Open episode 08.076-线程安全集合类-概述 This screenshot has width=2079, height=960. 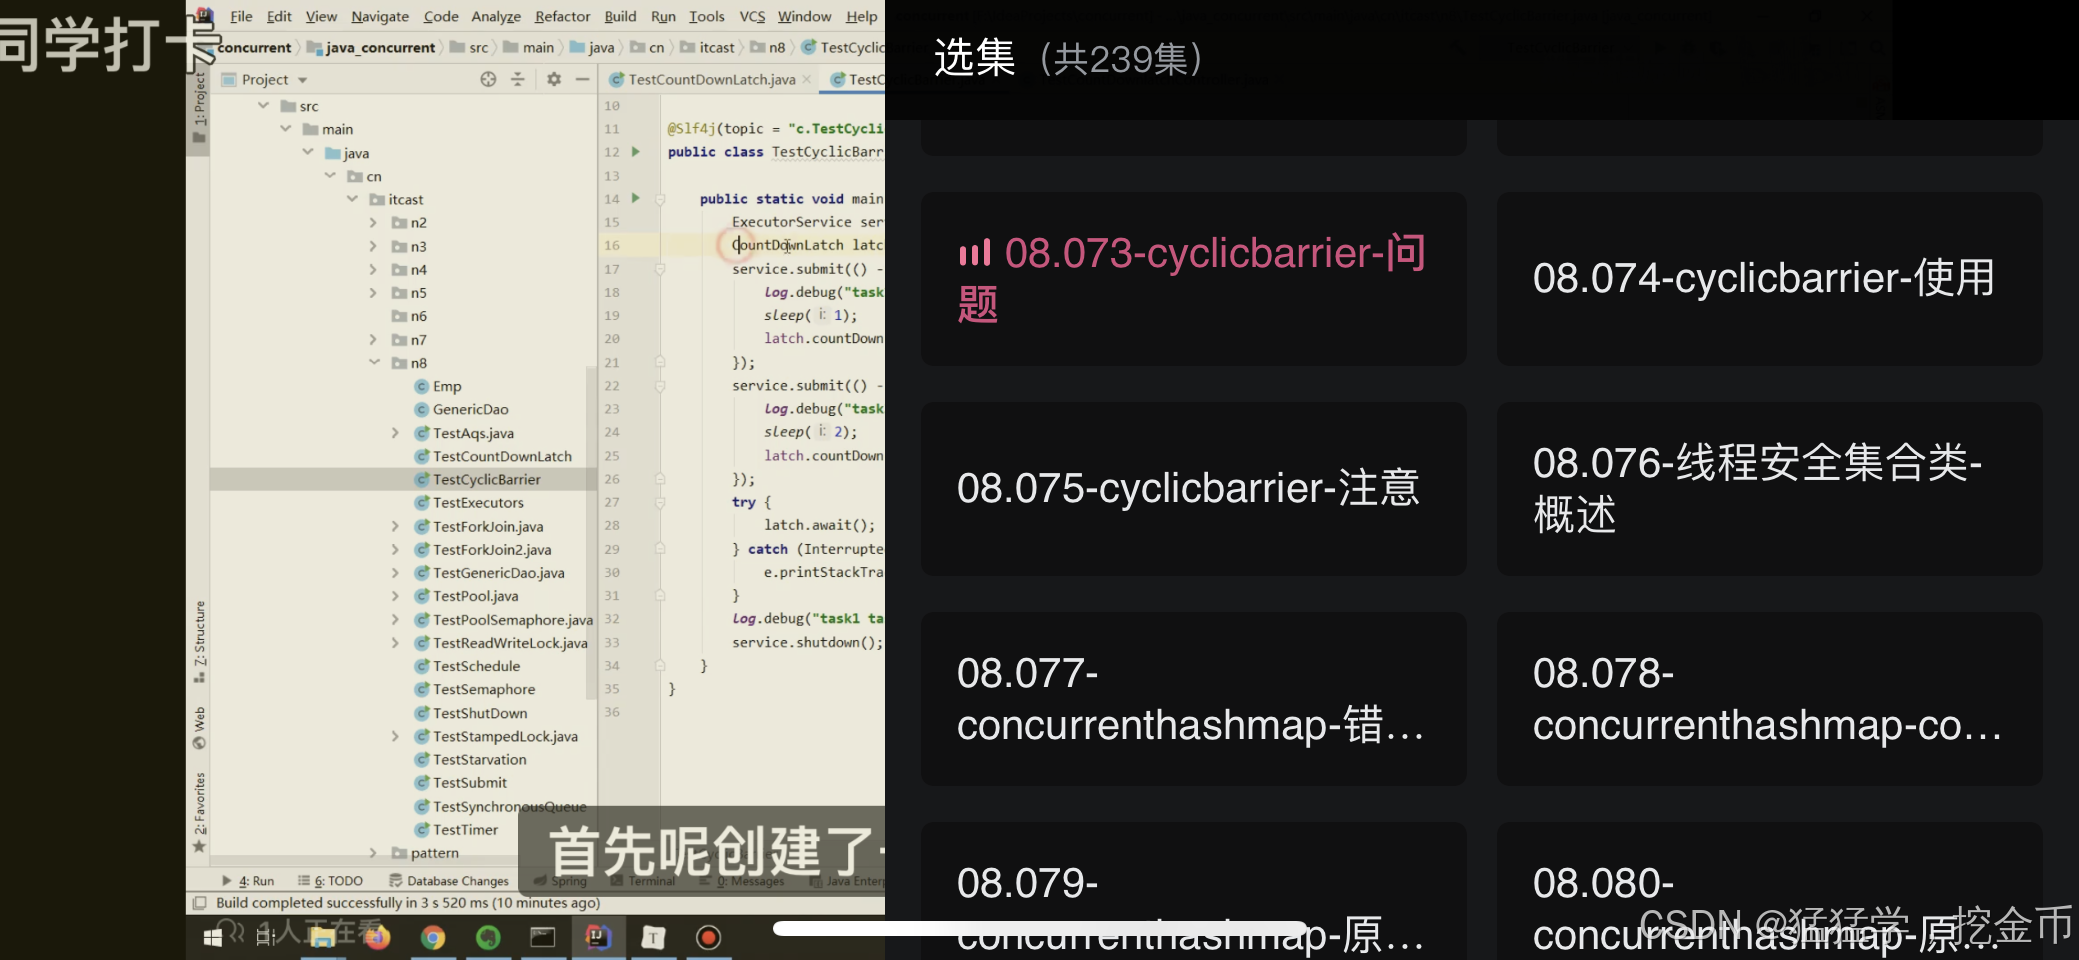(x=1768, y=489)
